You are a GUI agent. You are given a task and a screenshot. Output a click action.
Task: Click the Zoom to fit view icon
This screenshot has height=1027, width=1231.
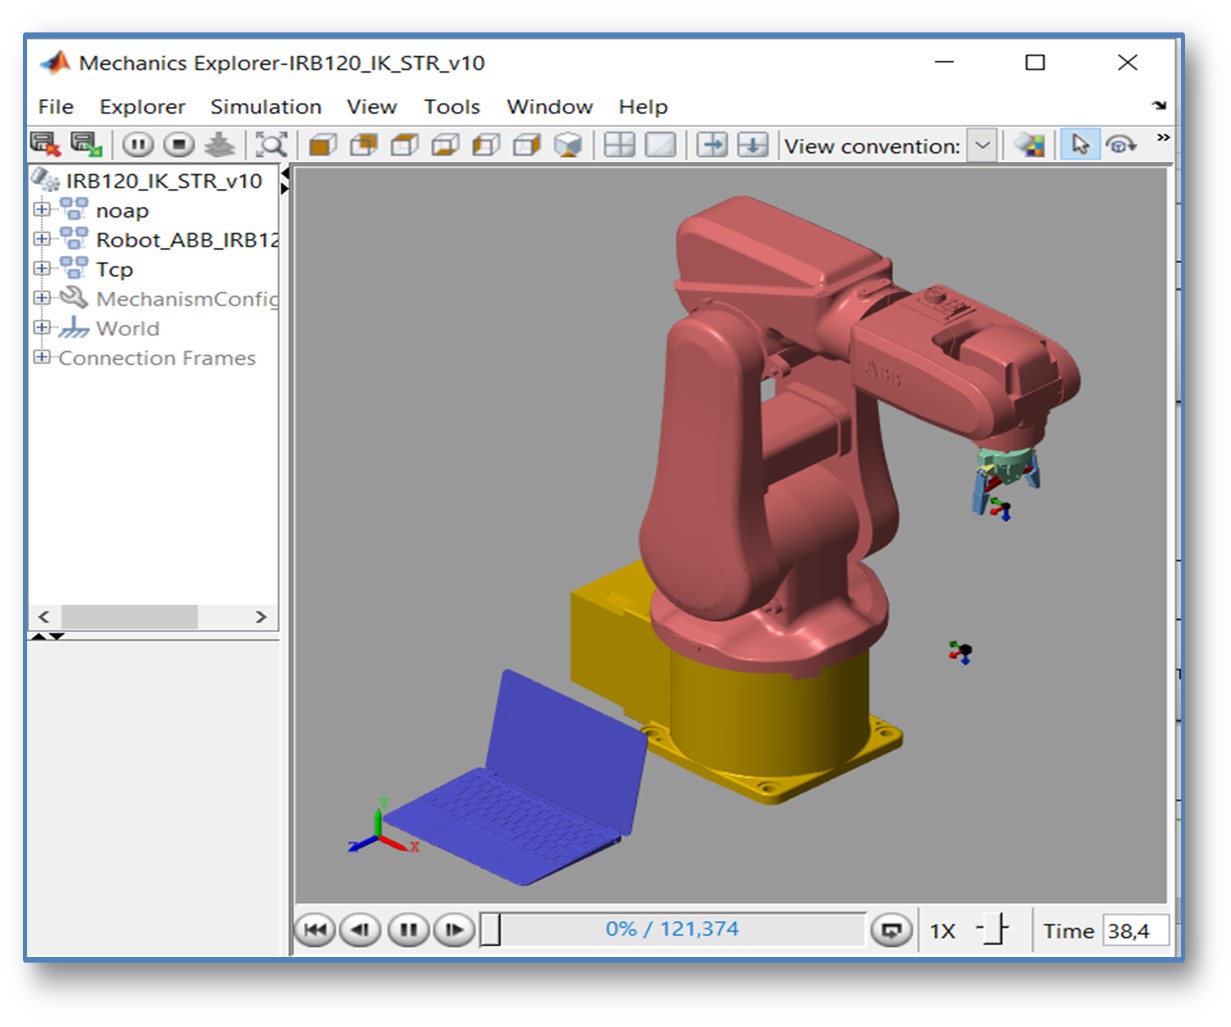[x=271, y=145]
